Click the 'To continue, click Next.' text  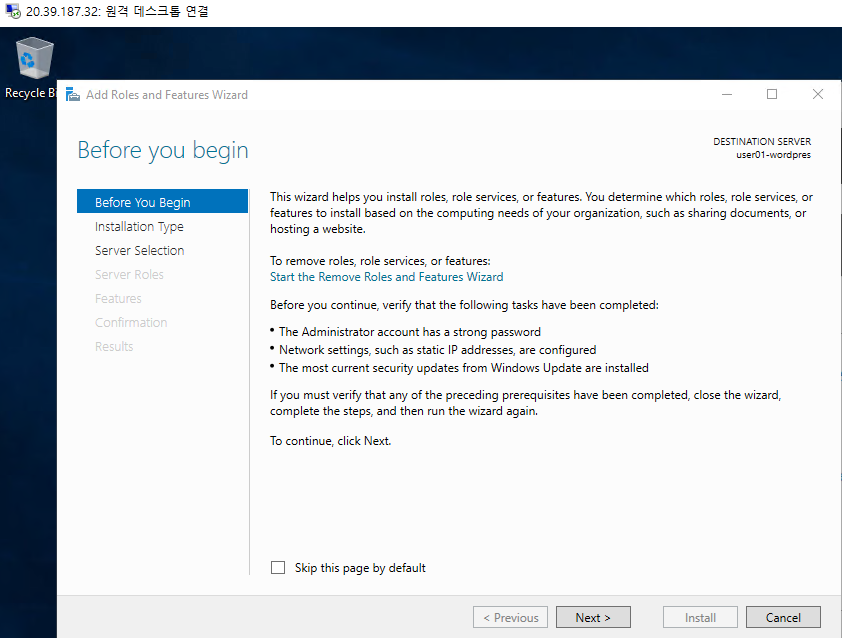330,441
